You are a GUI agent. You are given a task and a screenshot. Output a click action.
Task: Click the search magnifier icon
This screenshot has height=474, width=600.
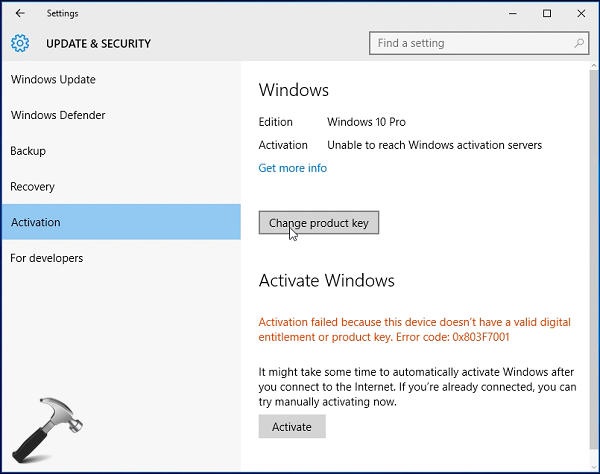(579, 43)
